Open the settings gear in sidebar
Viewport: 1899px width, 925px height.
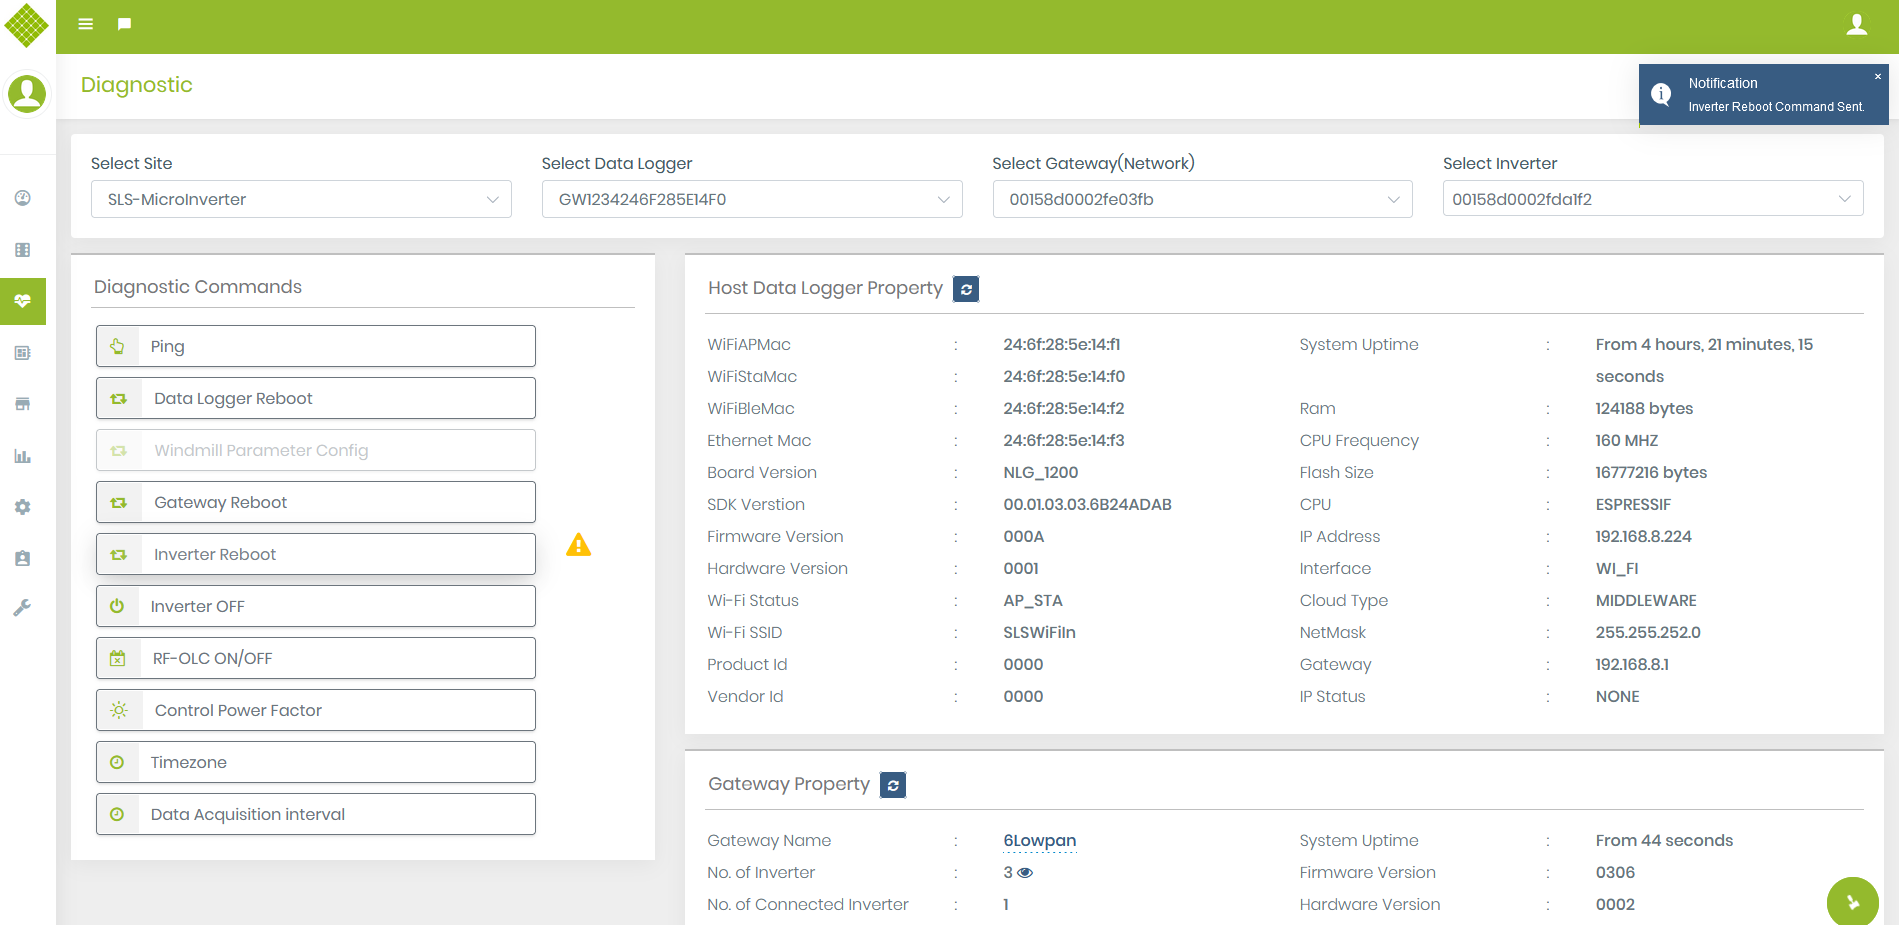(23, 507)
